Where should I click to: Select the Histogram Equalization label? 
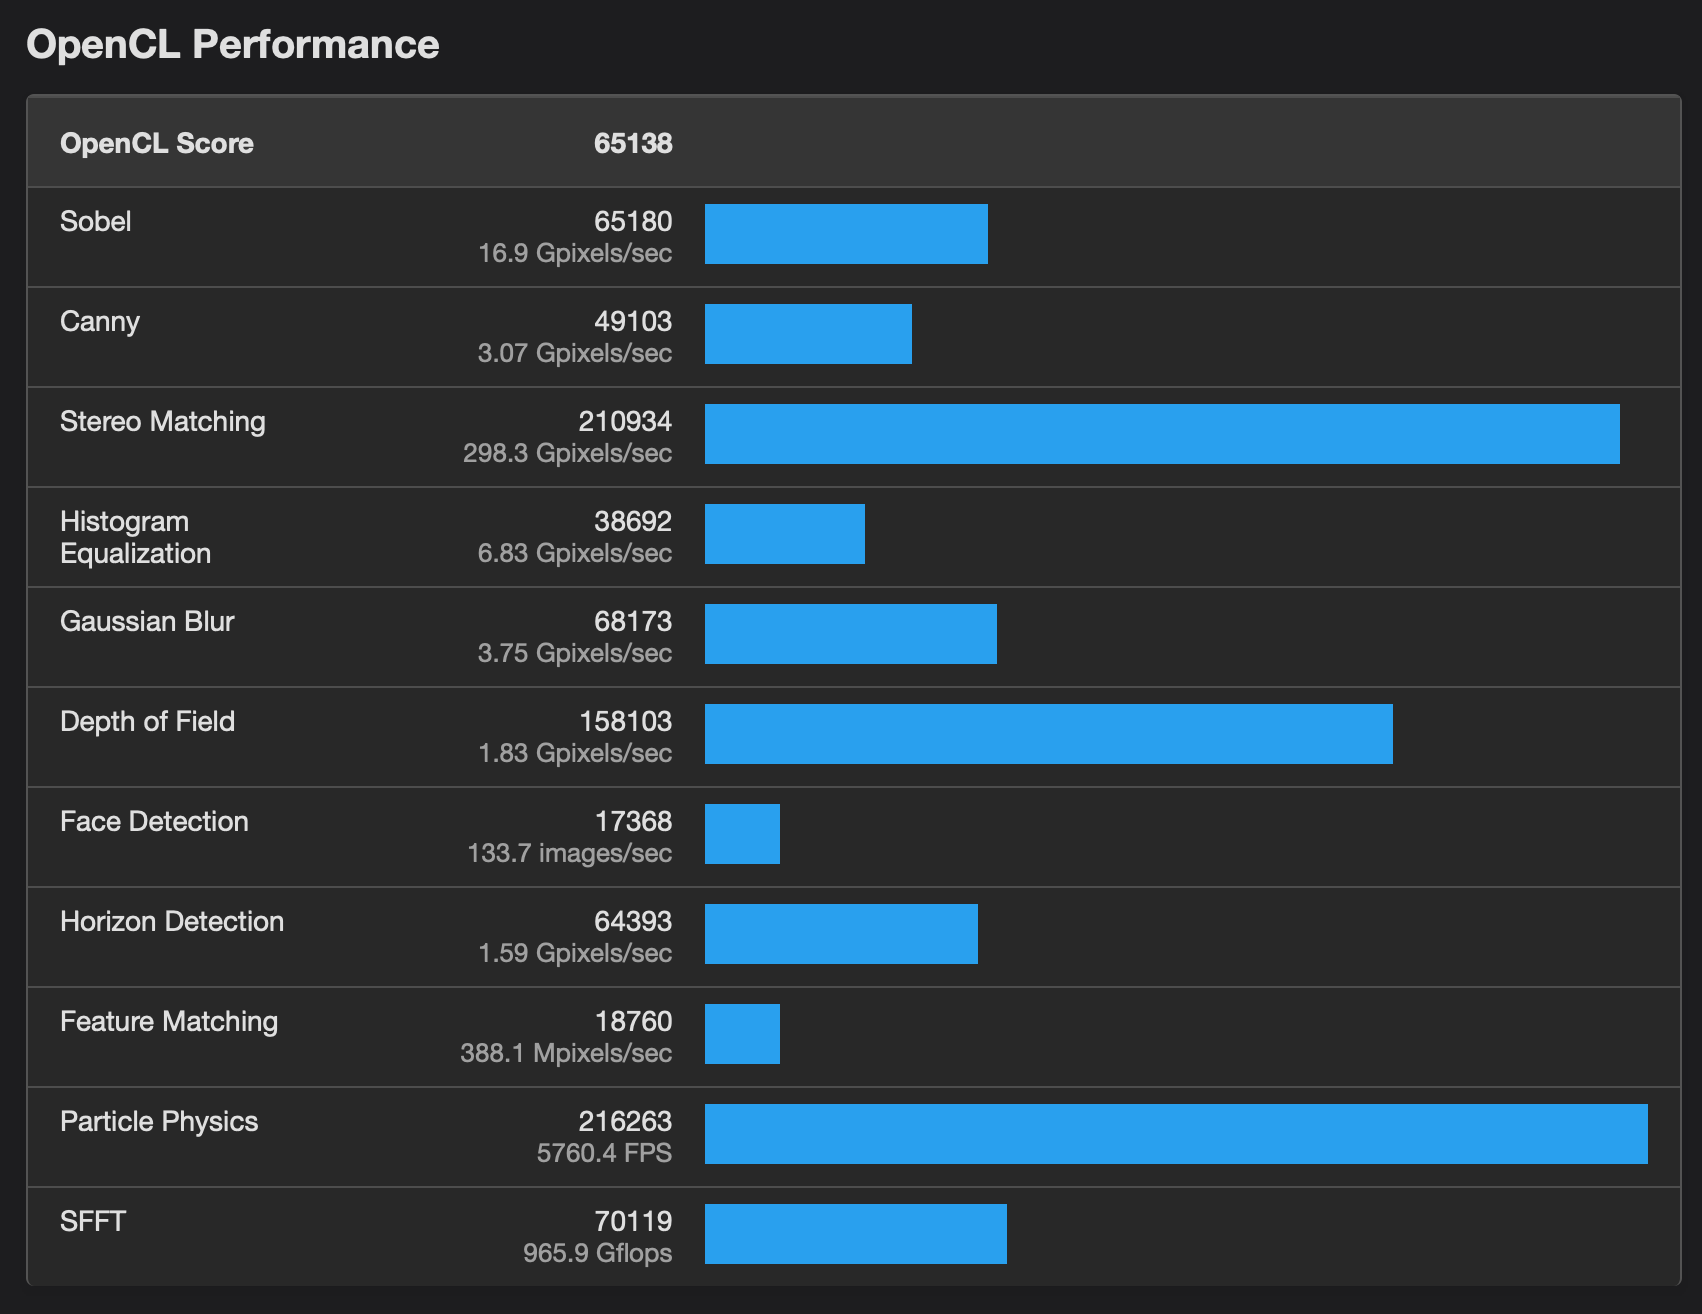pyautogui.click(x=136, y=537)
